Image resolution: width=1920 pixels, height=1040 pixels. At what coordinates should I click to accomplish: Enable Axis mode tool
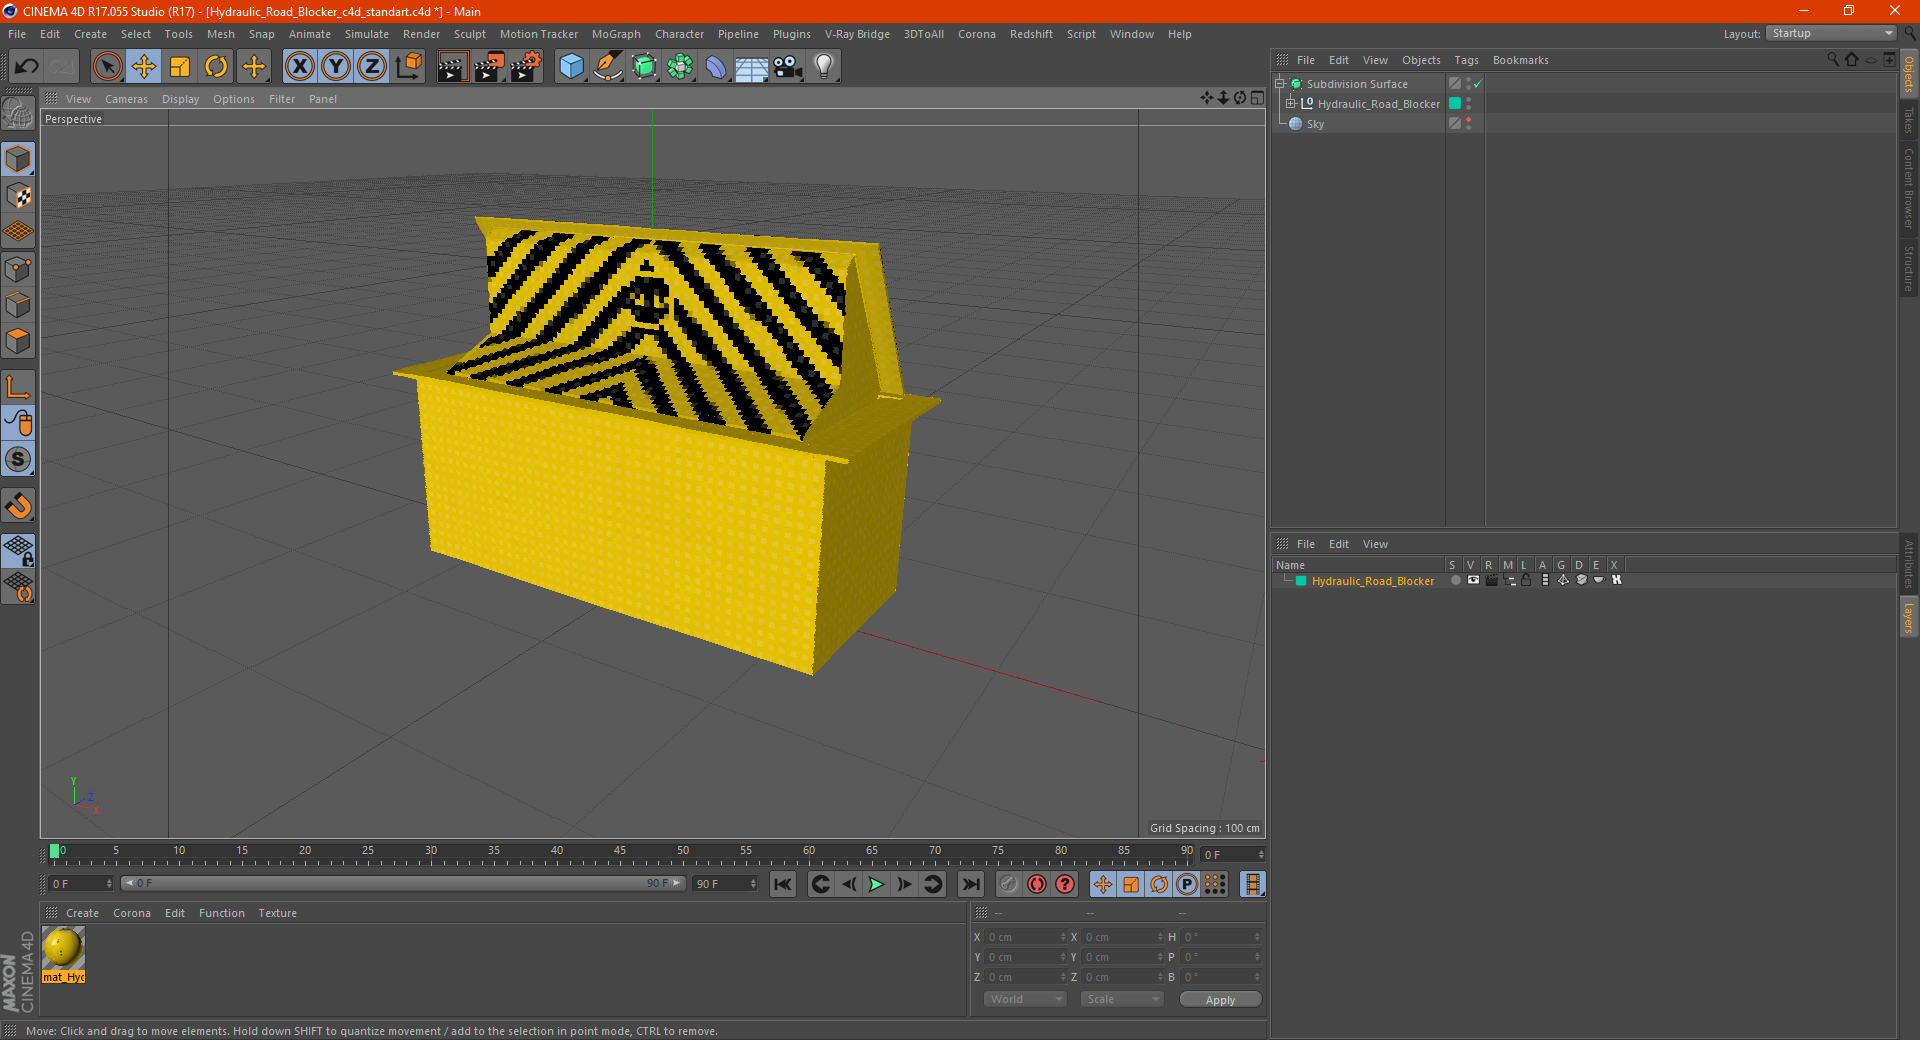pyautogui.click(x=18, y=387)
